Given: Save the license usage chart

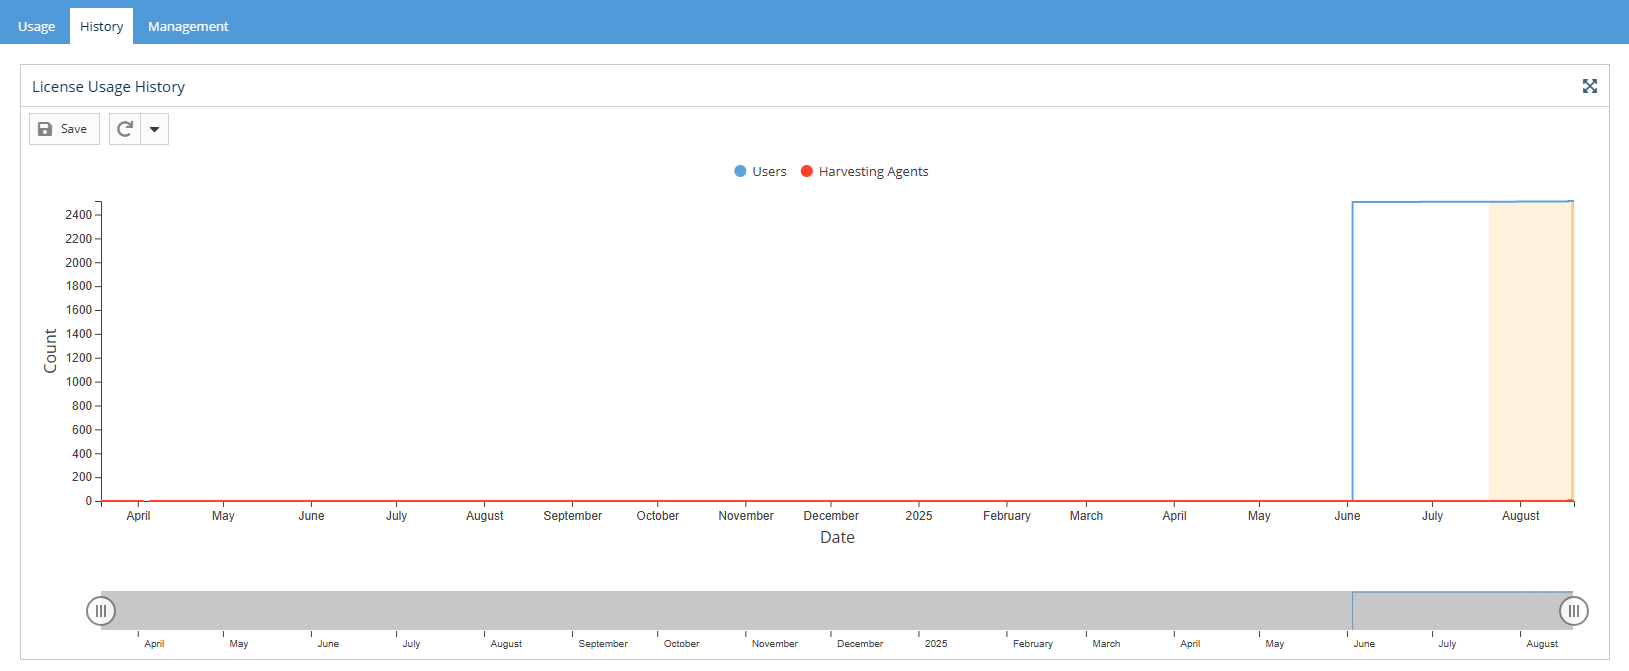Looking at the screenshot, I should (x=64, y=129).
